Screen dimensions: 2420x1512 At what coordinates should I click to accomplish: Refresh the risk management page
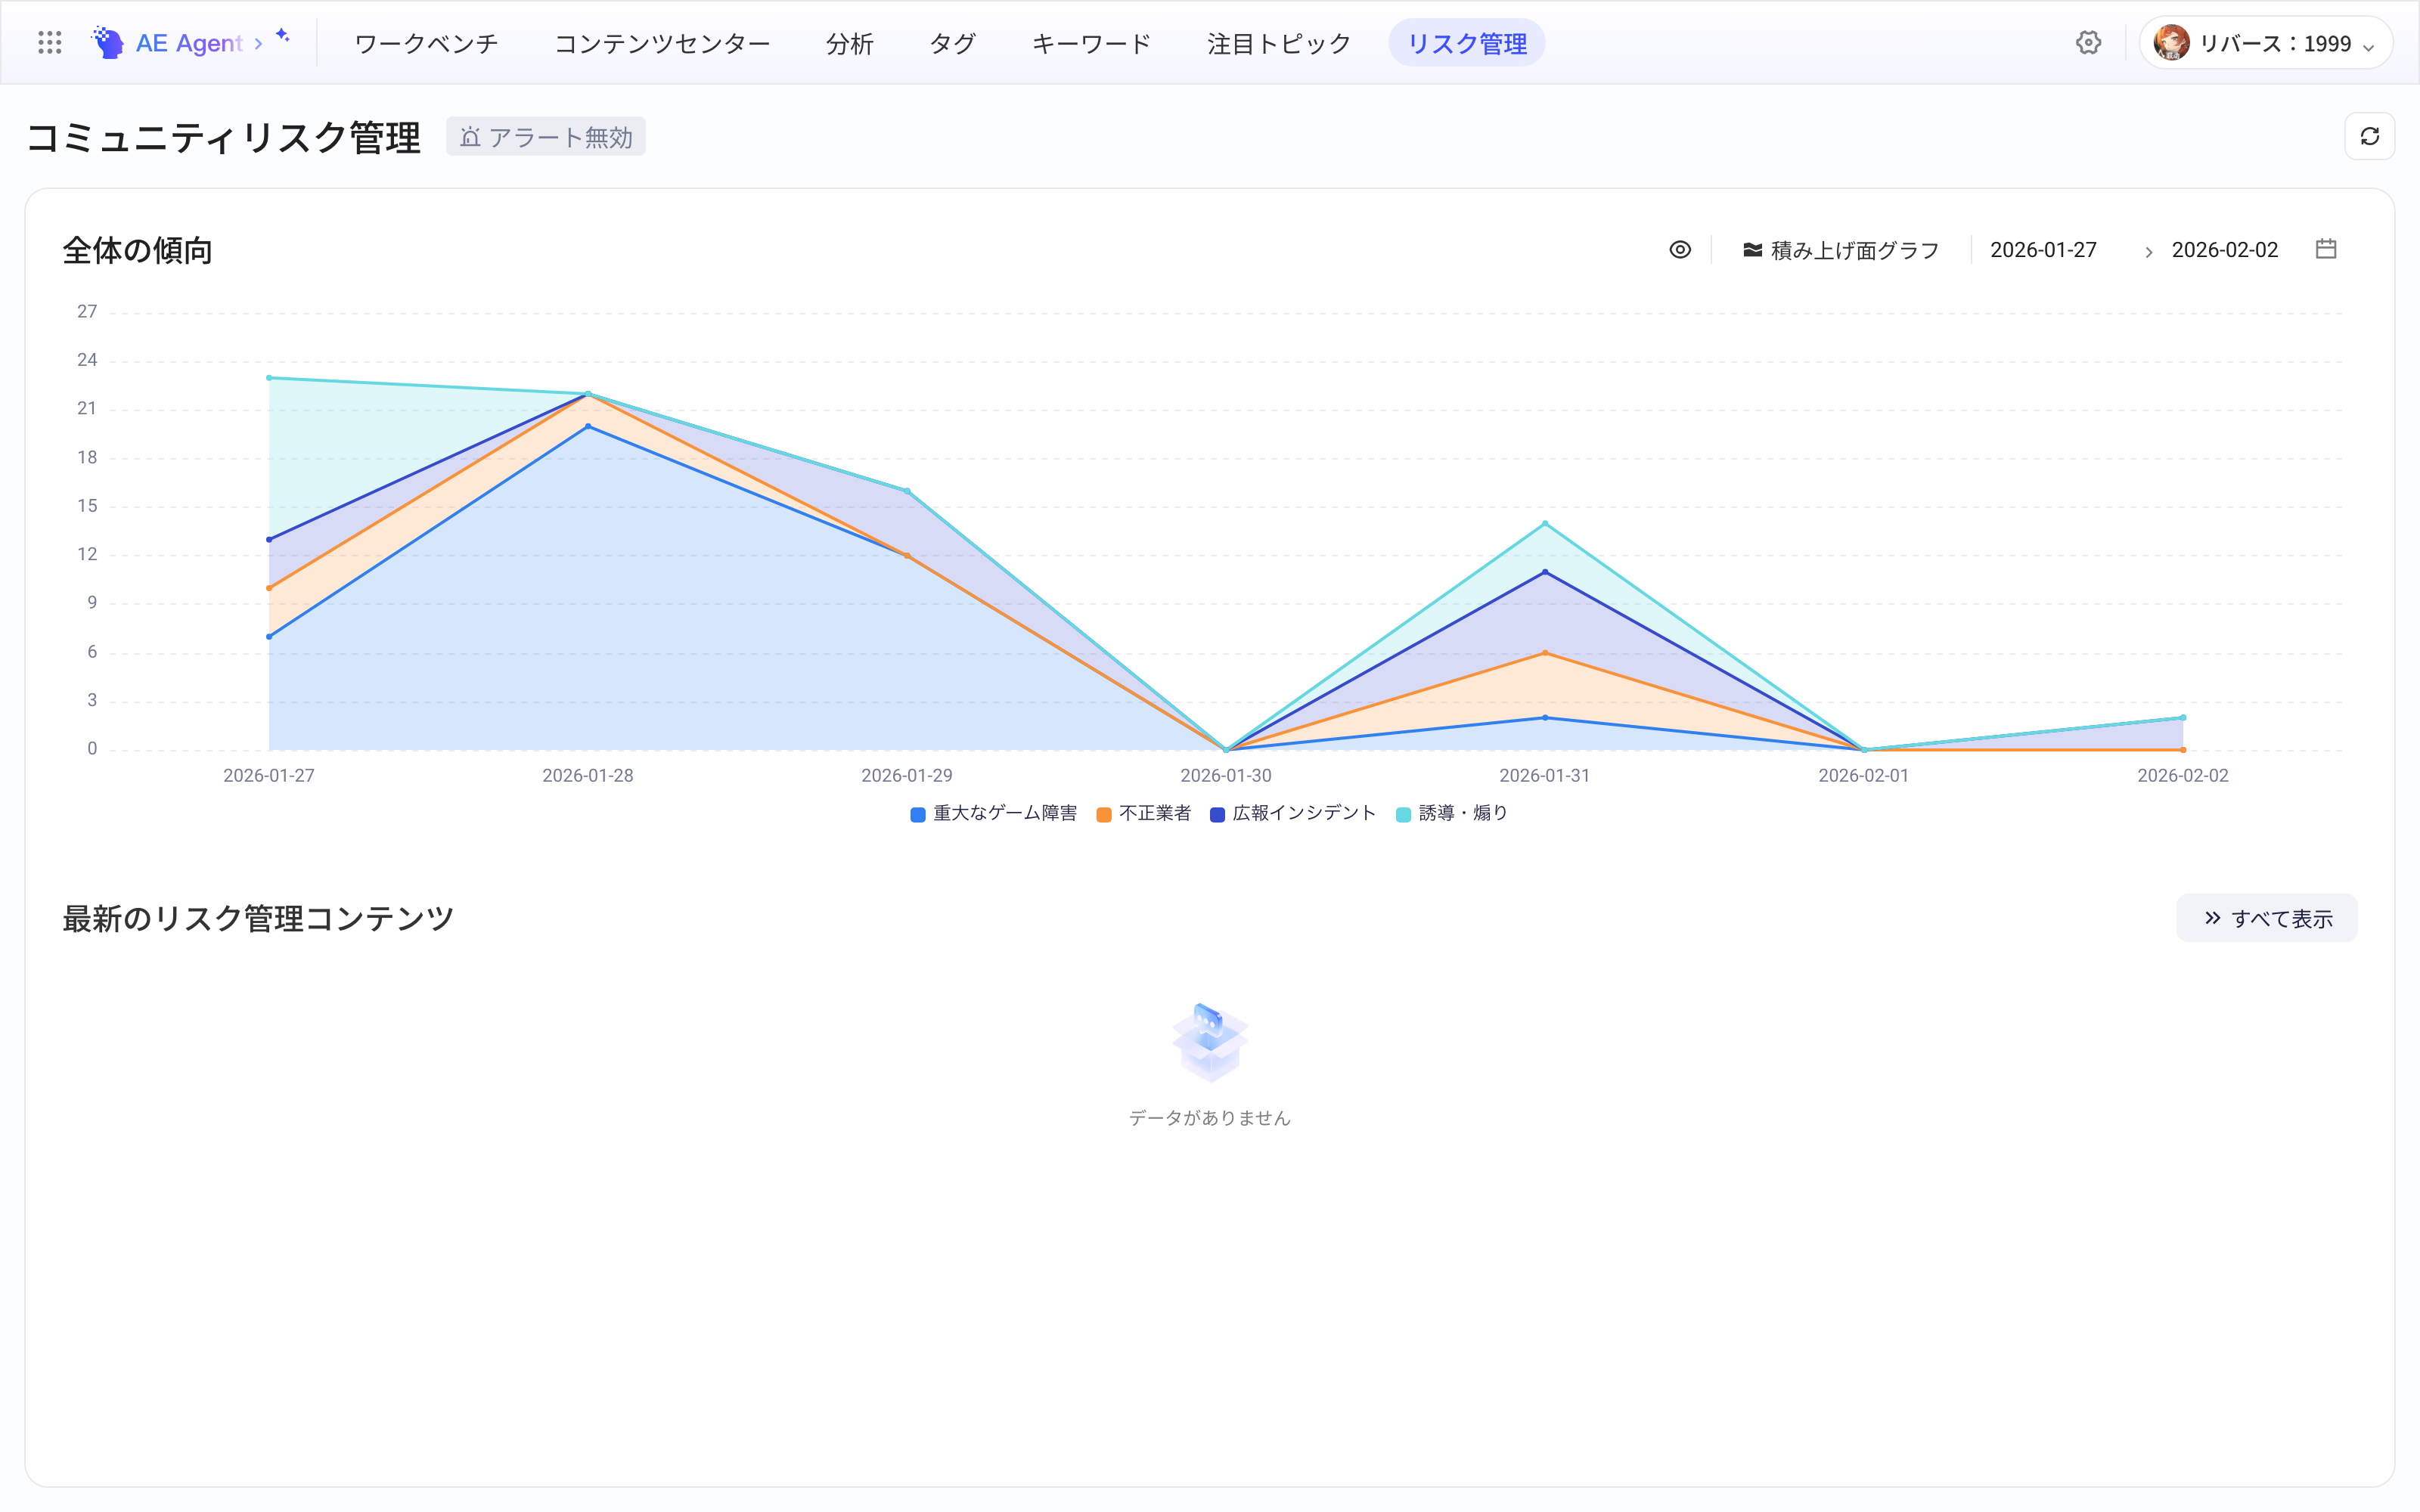click(x=2369, y=137)
